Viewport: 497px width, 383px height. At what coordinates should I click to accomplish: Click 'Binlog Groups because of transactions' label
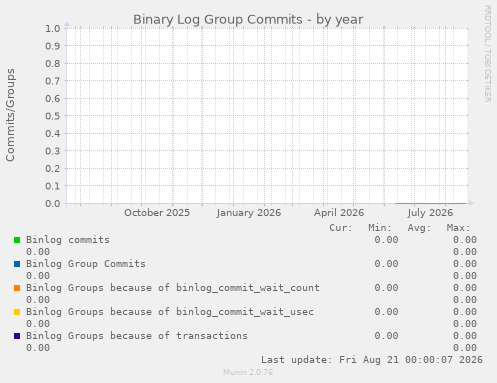137,336
